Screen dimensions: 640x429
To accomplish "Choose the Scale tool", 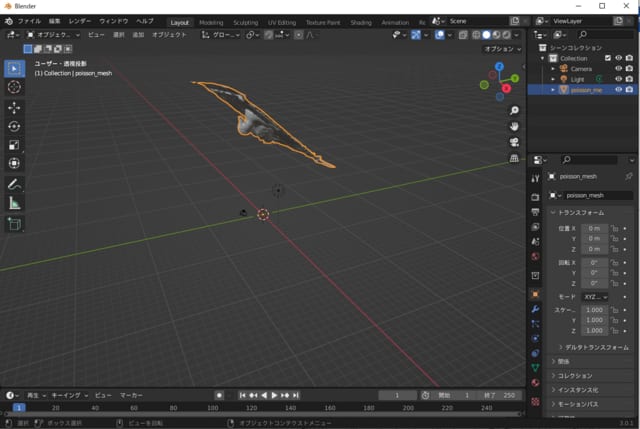I will click(14, 145).
